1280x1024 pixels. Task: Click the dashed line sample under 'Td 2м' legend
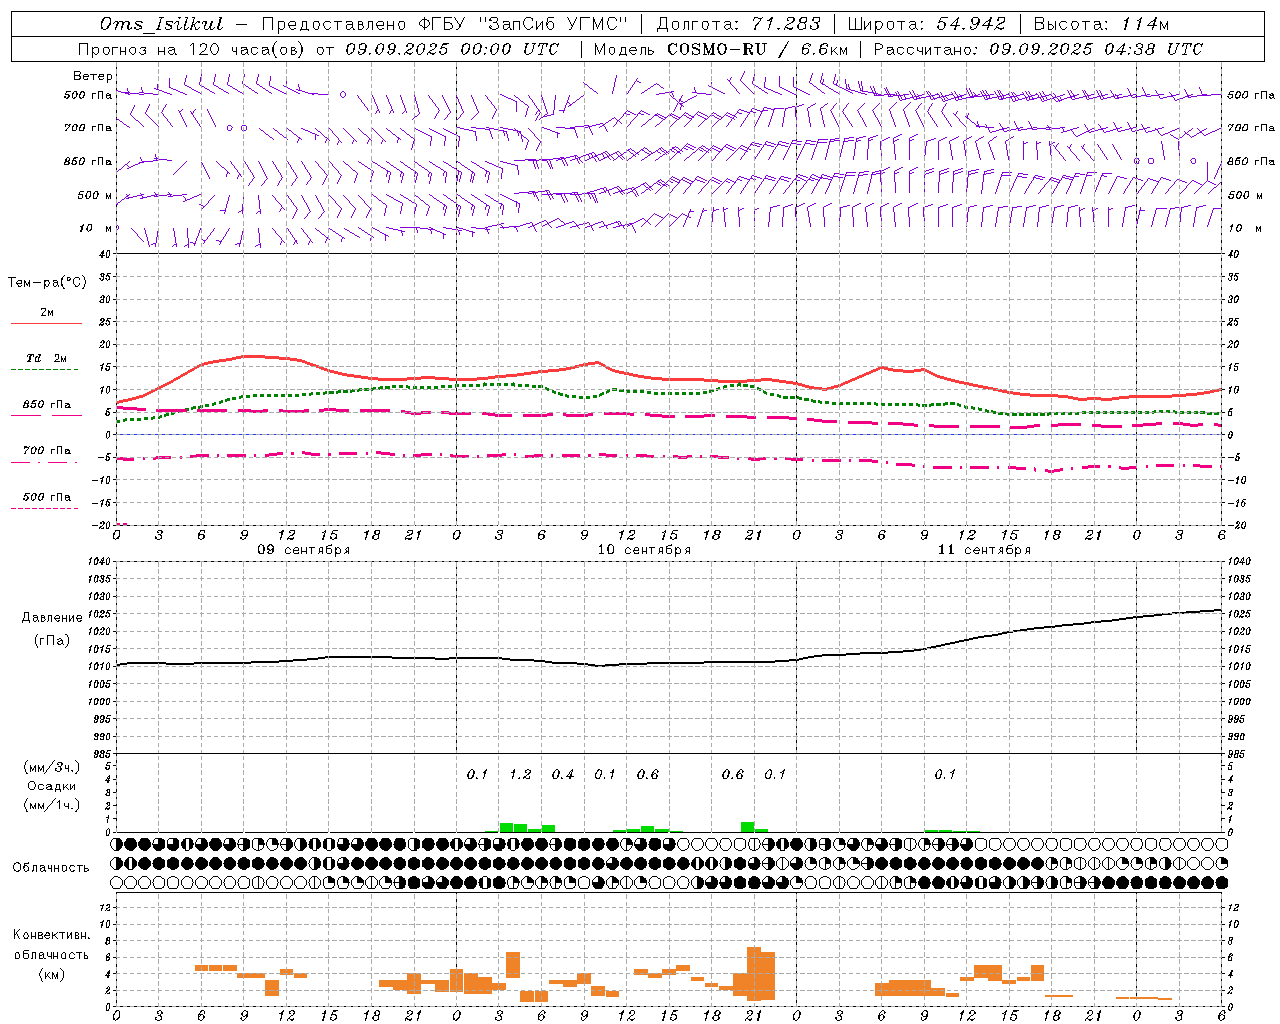click(44, 370)
